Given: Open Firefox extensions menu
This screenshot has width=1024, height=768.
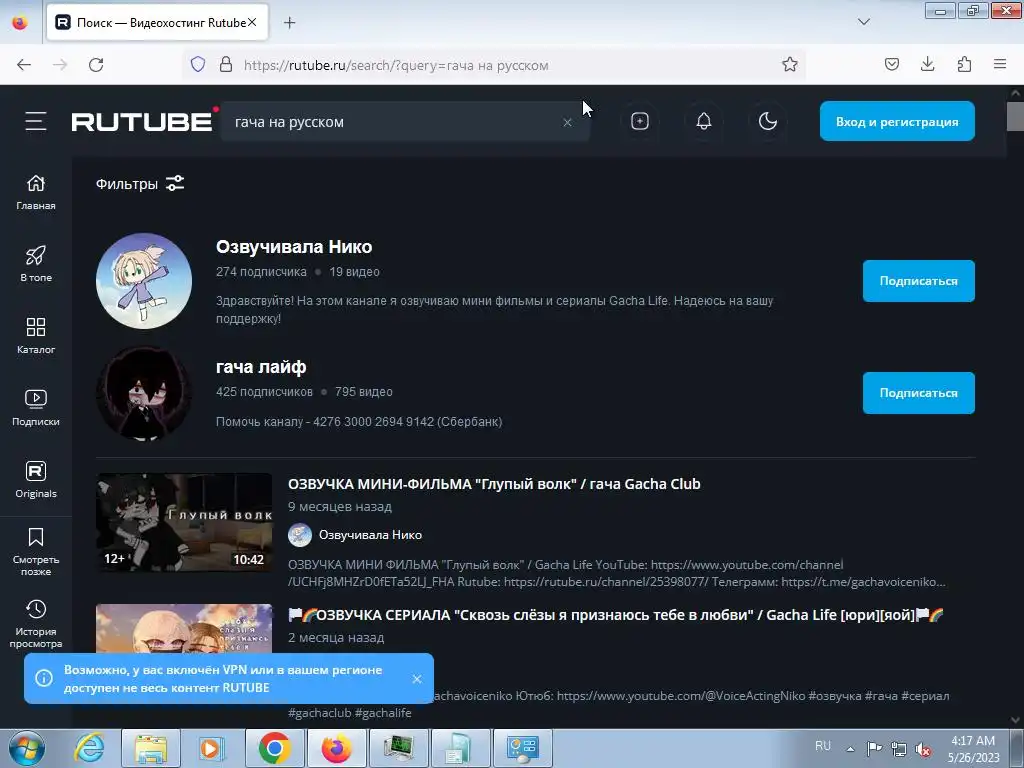Looking at the screenshot, I should [x=964, y=65].
